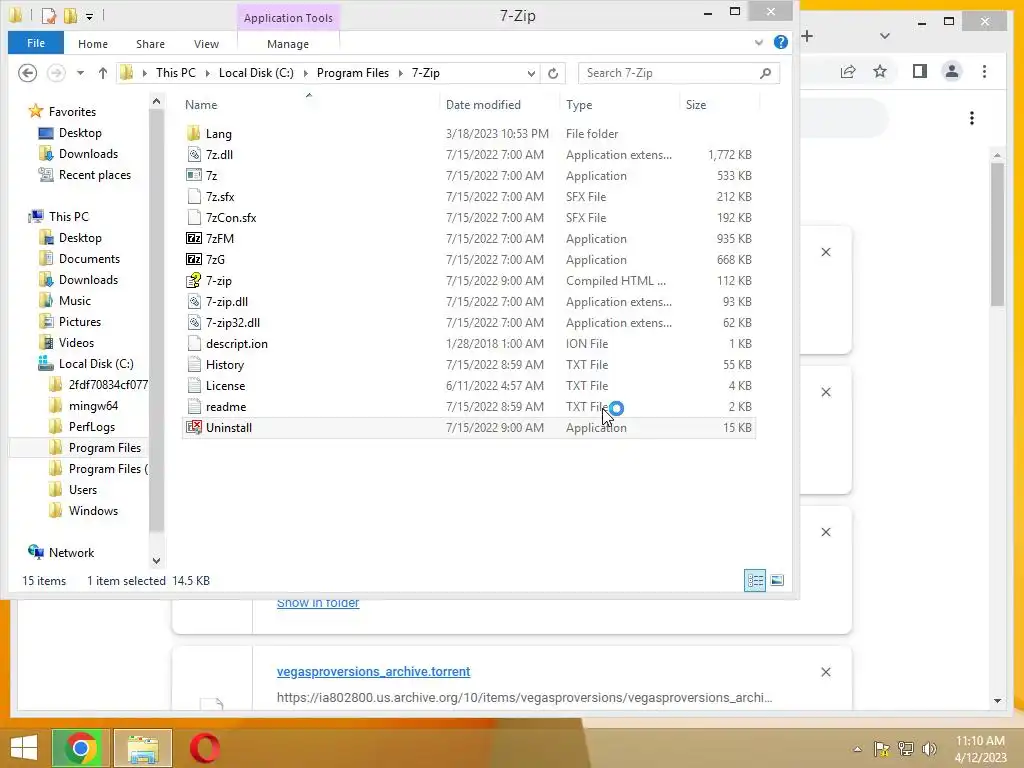Click taskbar clock showing 11:10 AM
1024x768 pixels.
[x=980, y=749]
